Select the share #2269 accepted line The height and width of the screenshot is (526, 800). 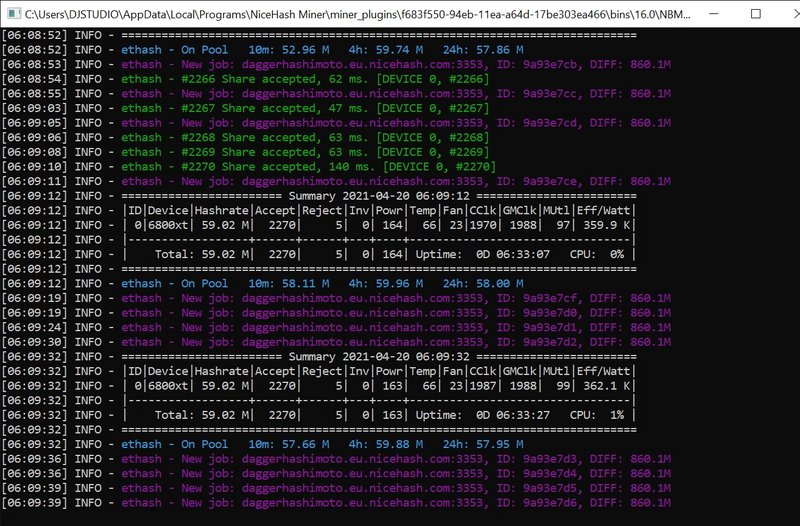305,152
